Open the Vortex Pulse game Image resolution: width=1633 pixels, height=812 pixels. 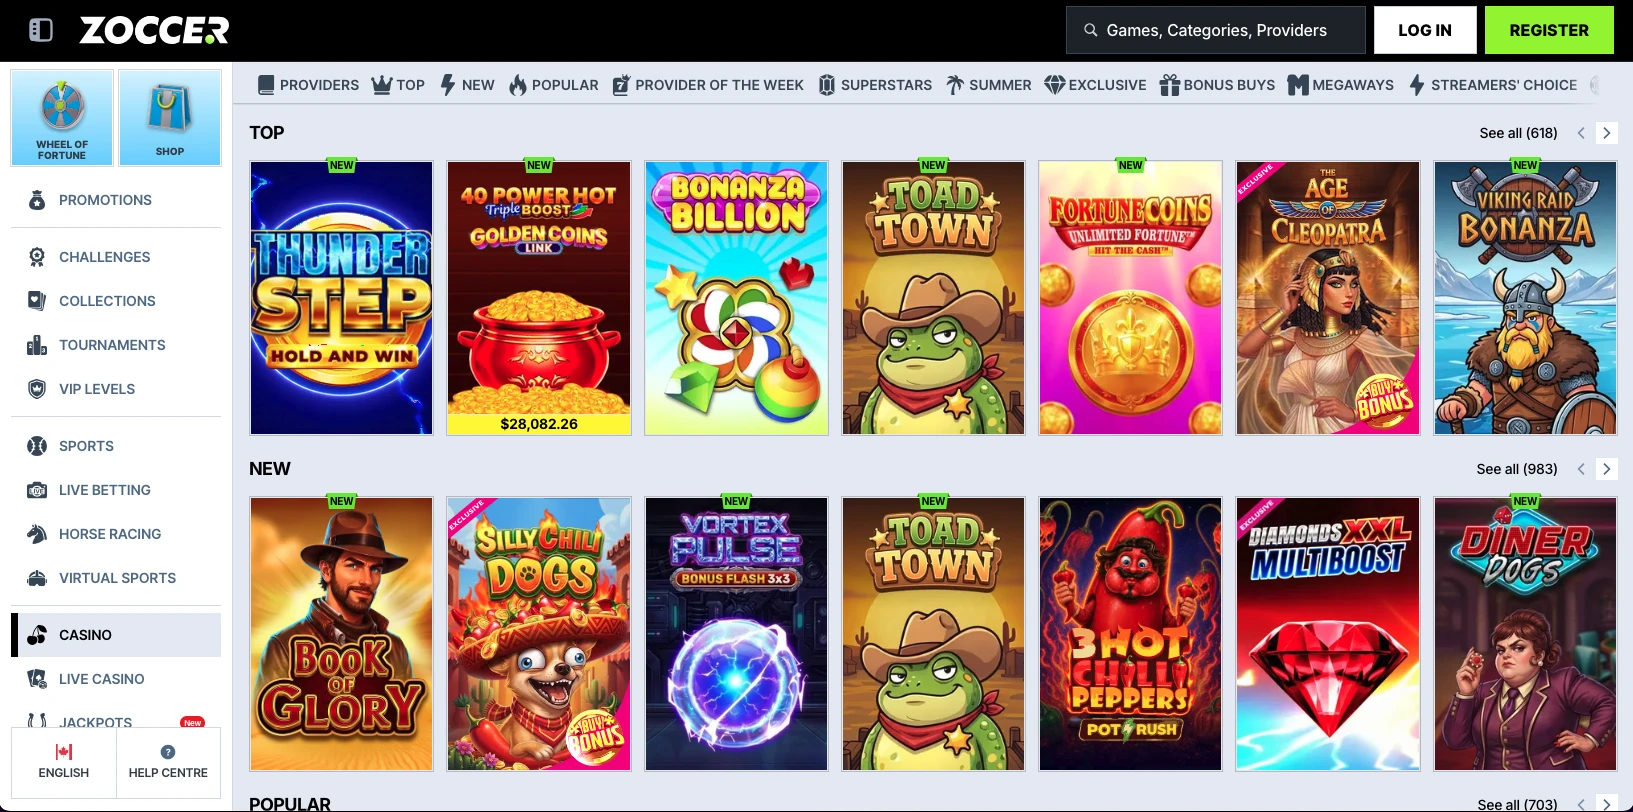736,634
